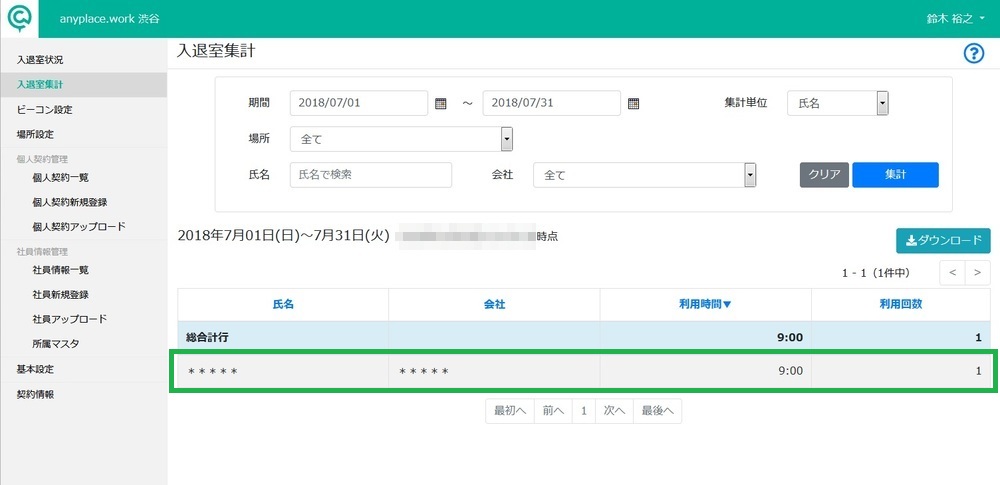Click the 最後へ pagination button
1000x485 pixels.
point(658,411)
